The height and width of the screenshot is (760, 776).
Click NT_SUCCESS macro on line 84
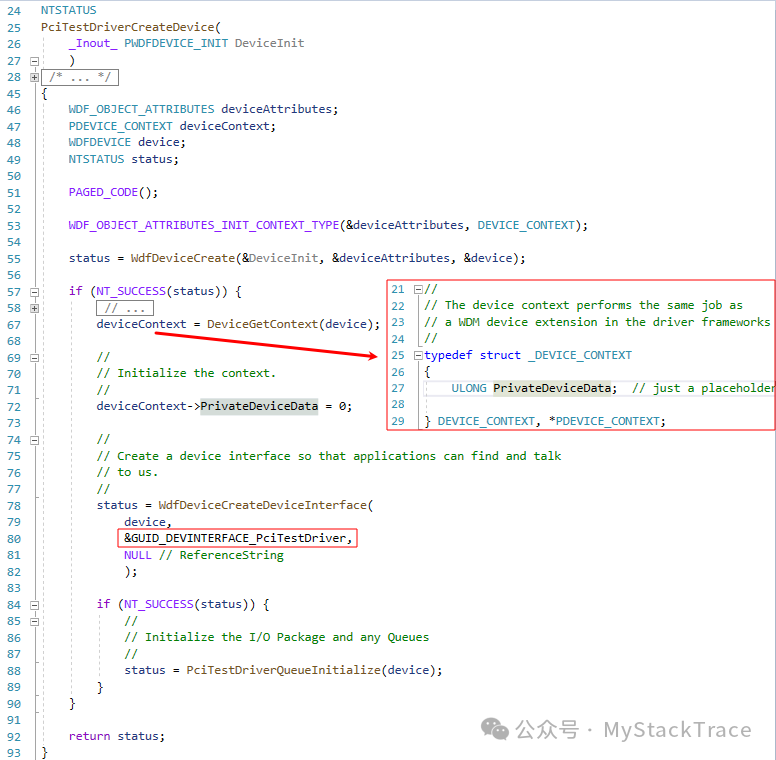pyautogui.click(x=158, y=604)
